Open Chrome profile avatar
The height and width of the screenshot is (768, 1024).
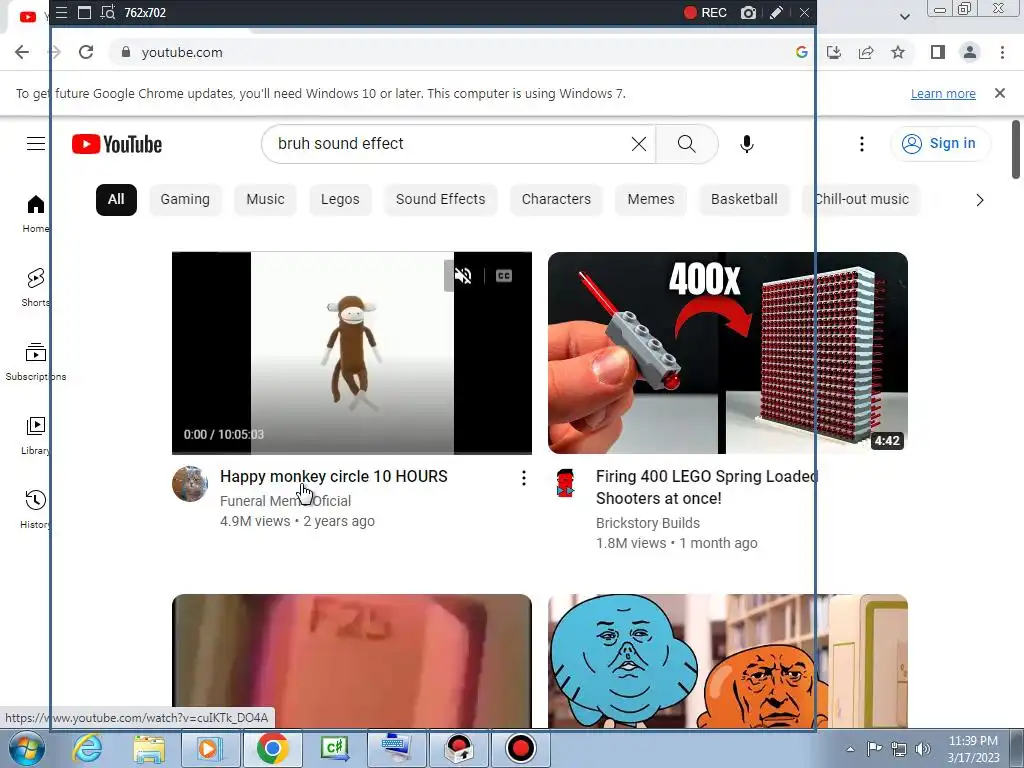[970, 52]
